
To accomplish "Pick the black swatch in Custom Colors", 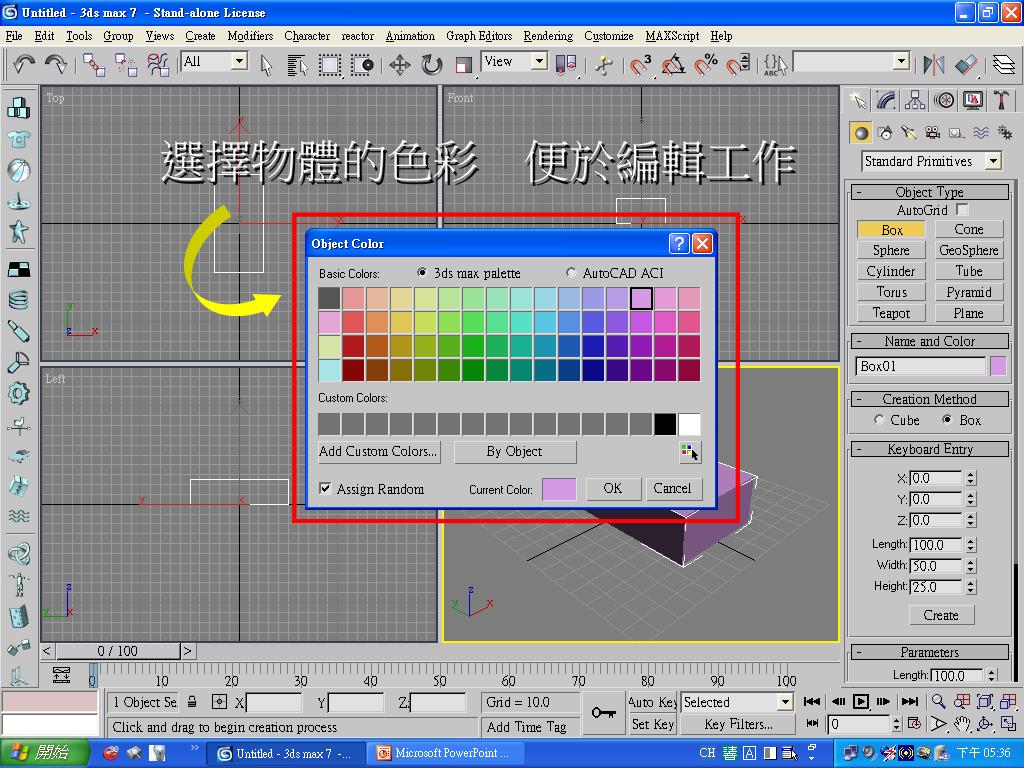I will click(x=665, y=424).
